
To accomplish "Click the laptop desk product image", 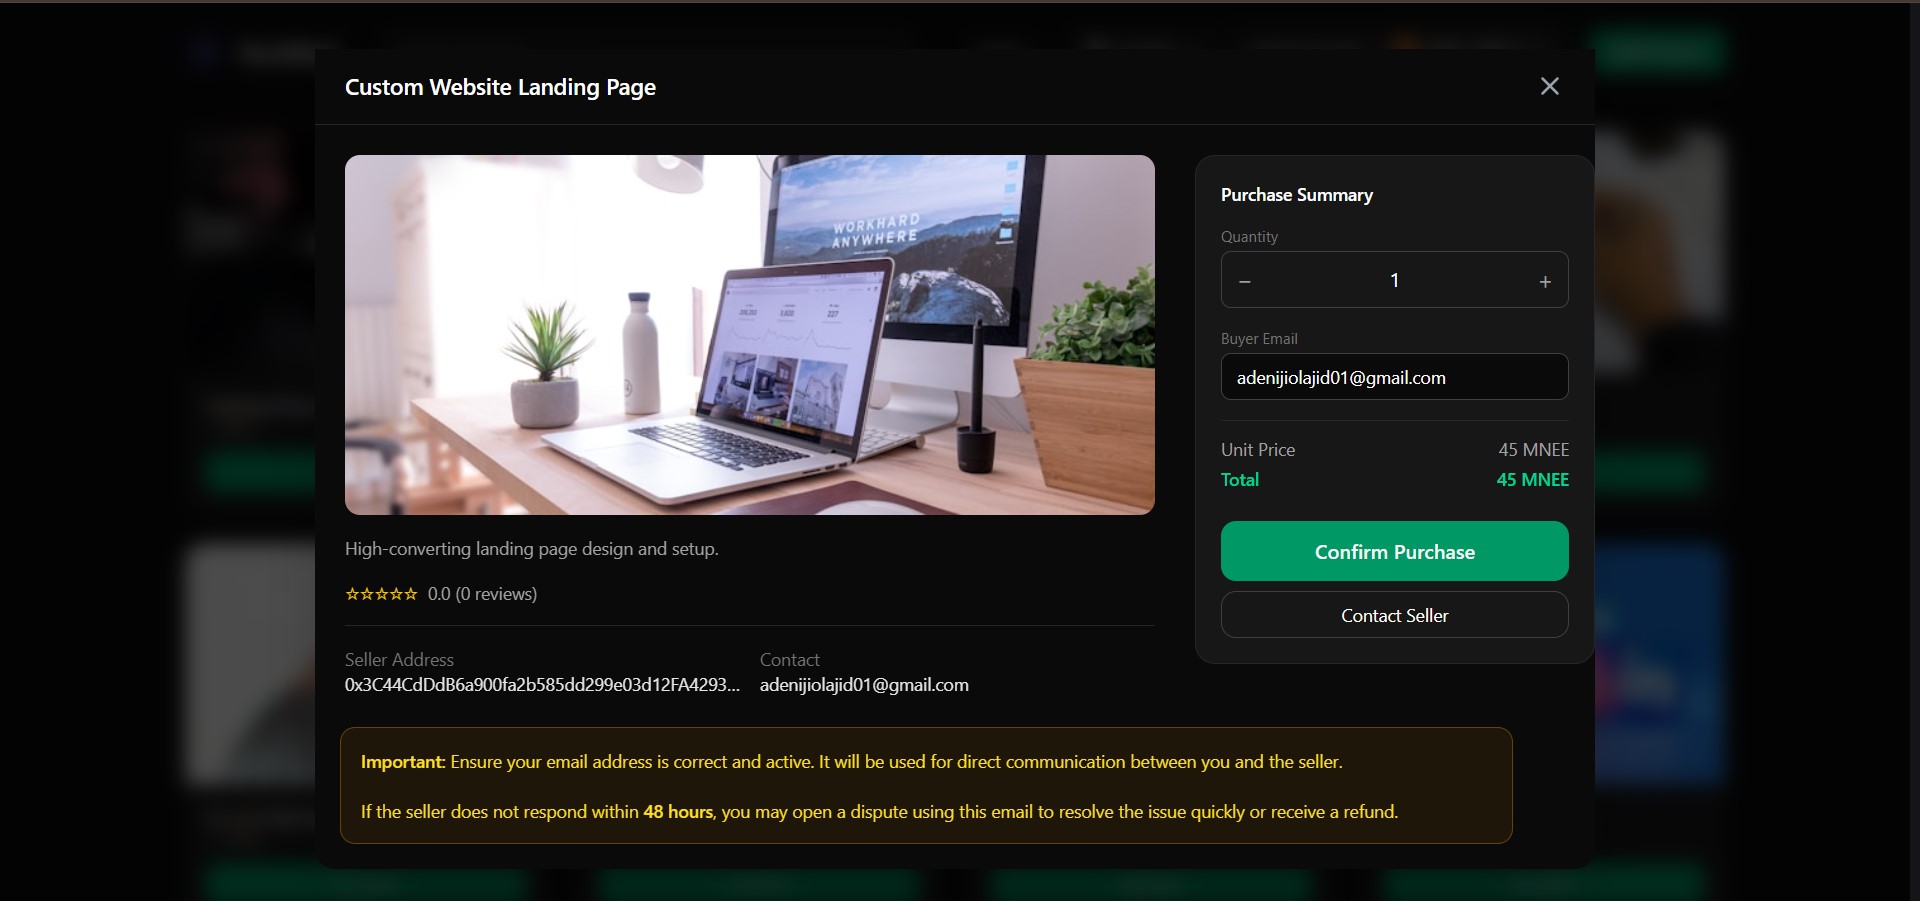I will (749, 335).
